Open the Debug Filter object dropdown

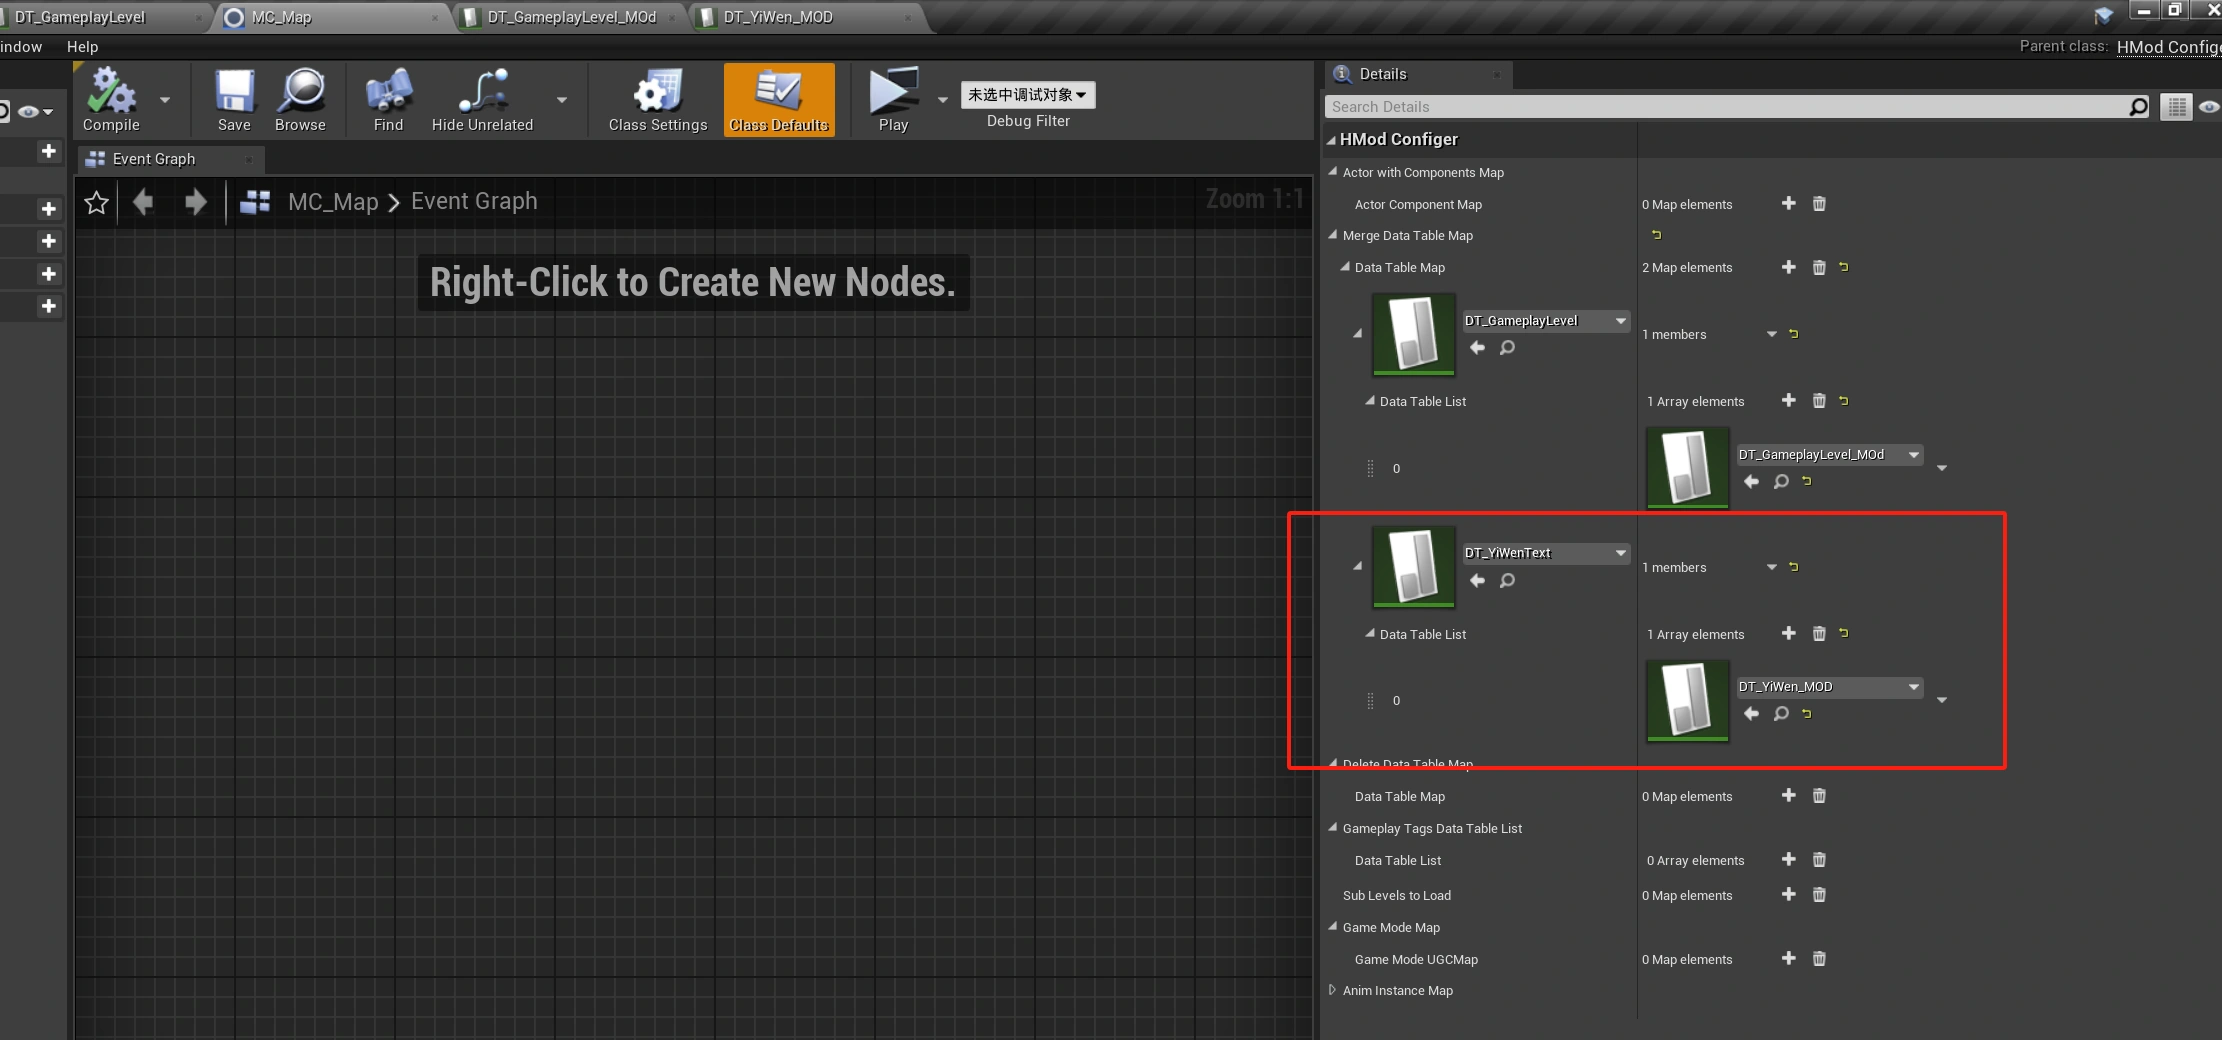click(x=1028, y=95)
